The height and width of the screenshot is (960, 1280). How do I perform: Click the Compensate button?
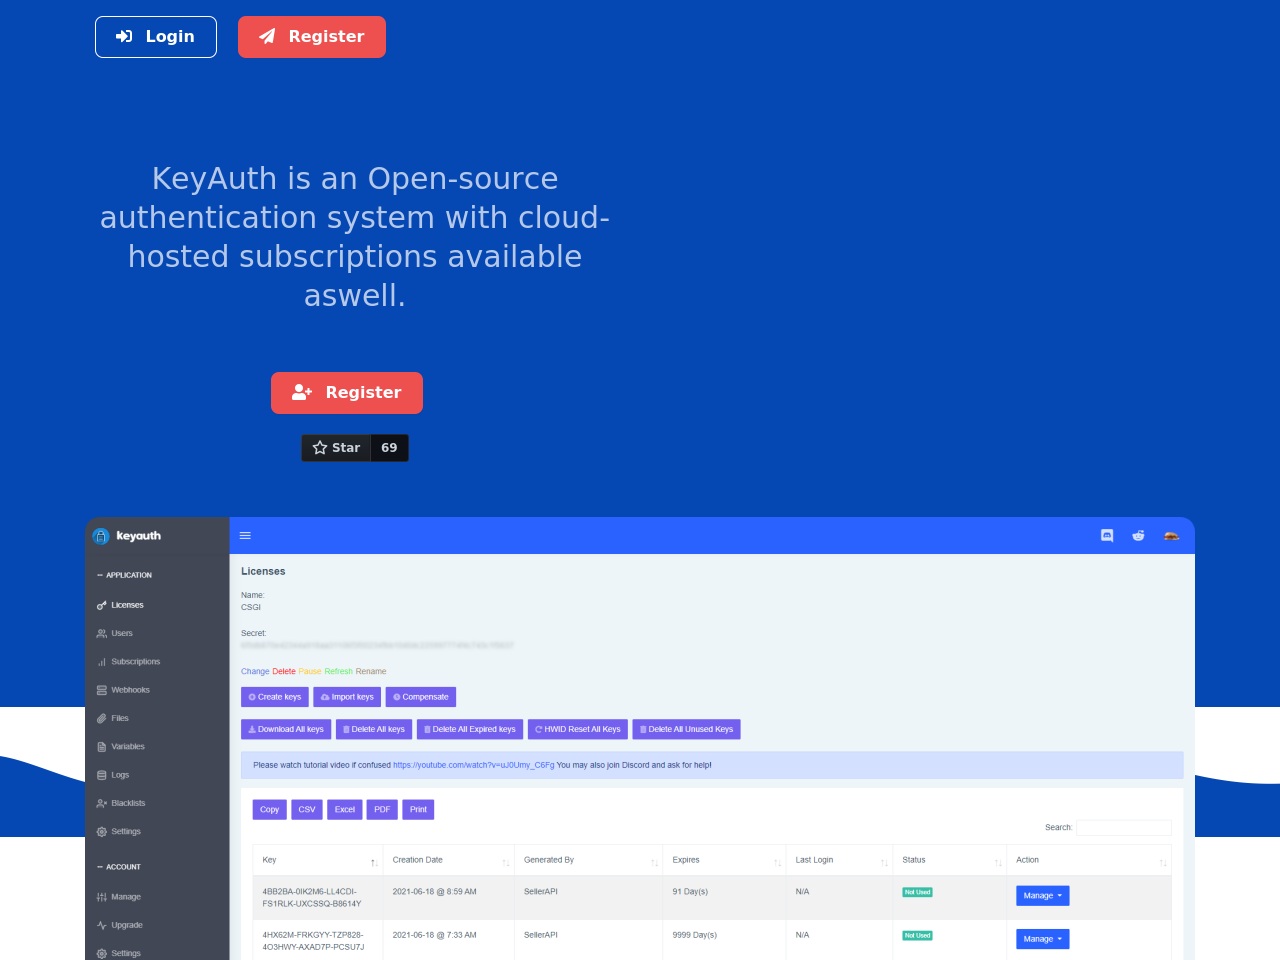[x=421, y=697]
